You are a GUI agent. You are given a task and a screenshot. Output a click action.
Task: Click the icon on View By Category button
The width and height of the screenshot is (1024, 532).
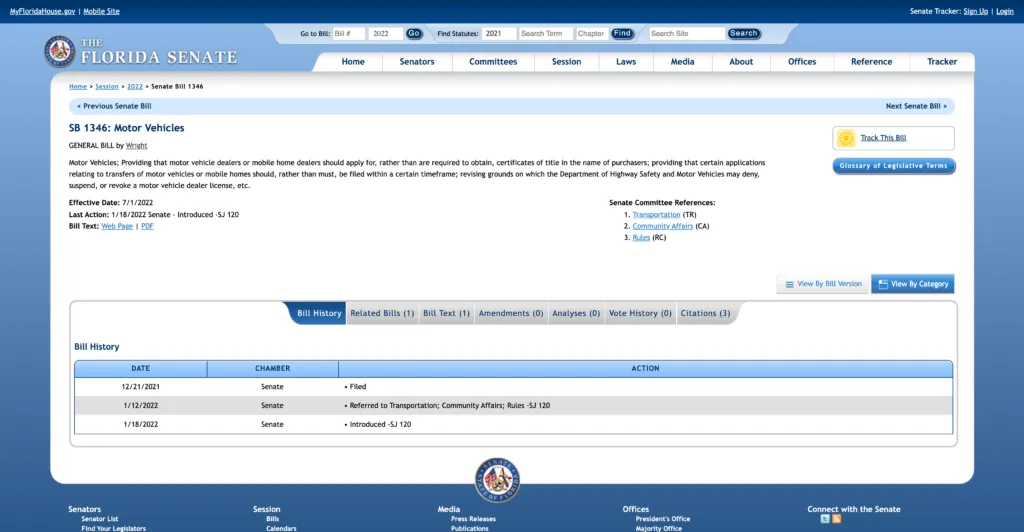(882, 284)
